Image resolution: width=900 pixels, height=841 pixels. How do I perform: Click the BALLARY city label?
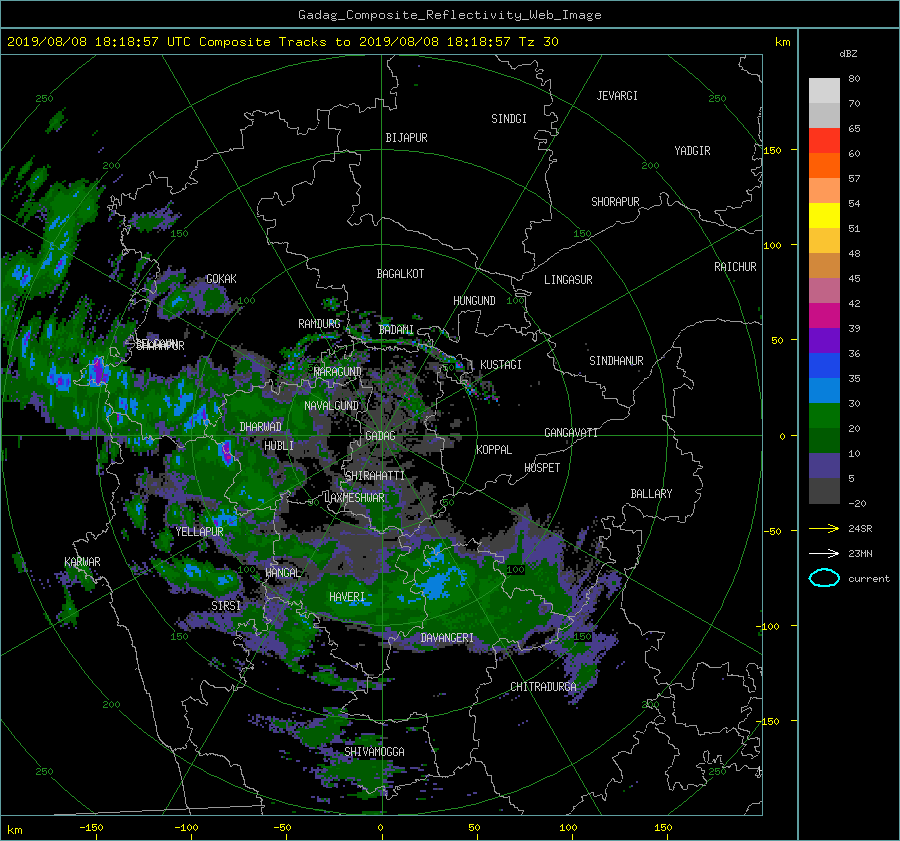651,494
